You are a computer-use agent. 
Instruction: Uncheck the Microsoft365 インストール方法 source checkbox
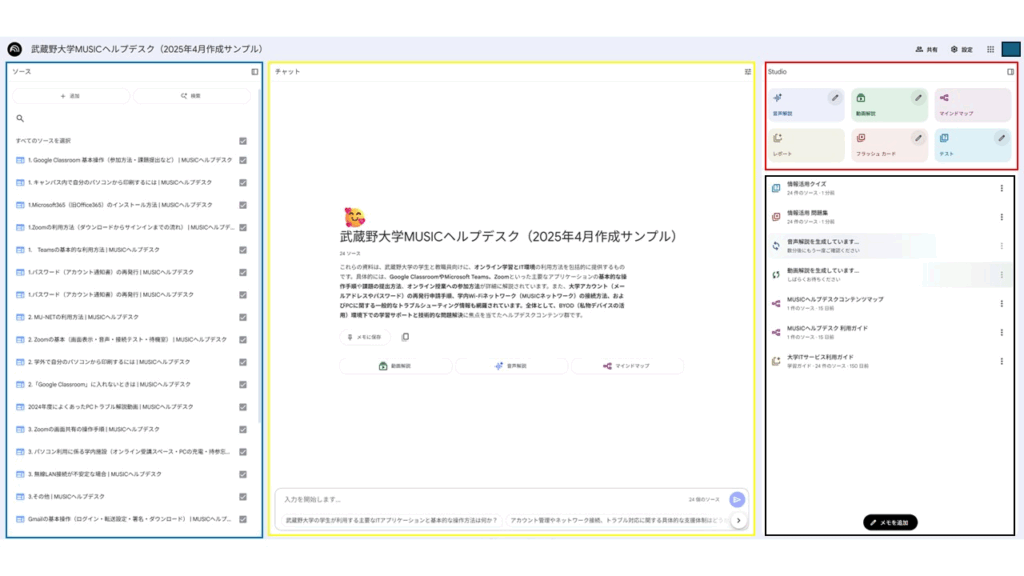[243, 205]
